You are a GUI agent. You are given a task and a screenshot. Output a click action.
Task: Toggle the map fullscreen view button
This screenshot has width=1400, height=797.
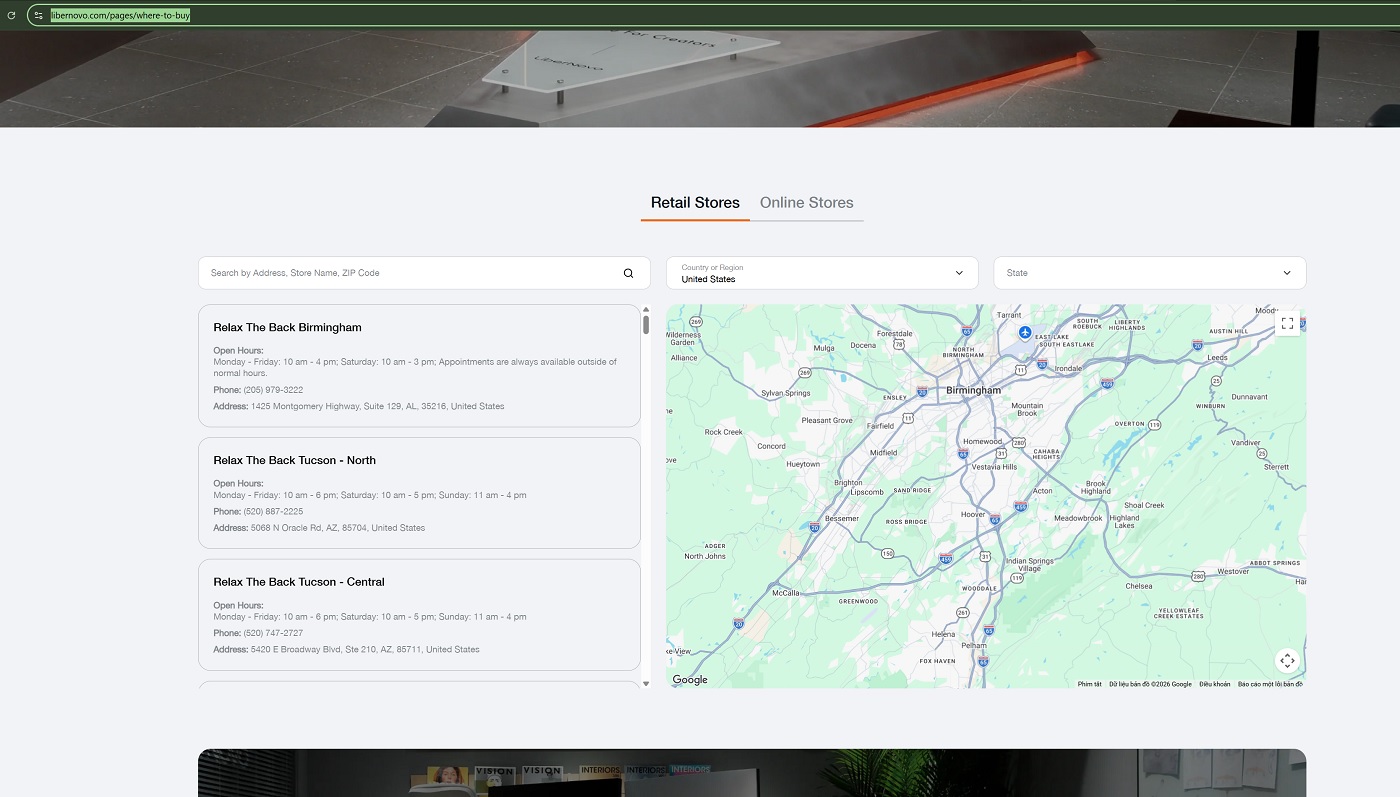(x=1287, y=323)
